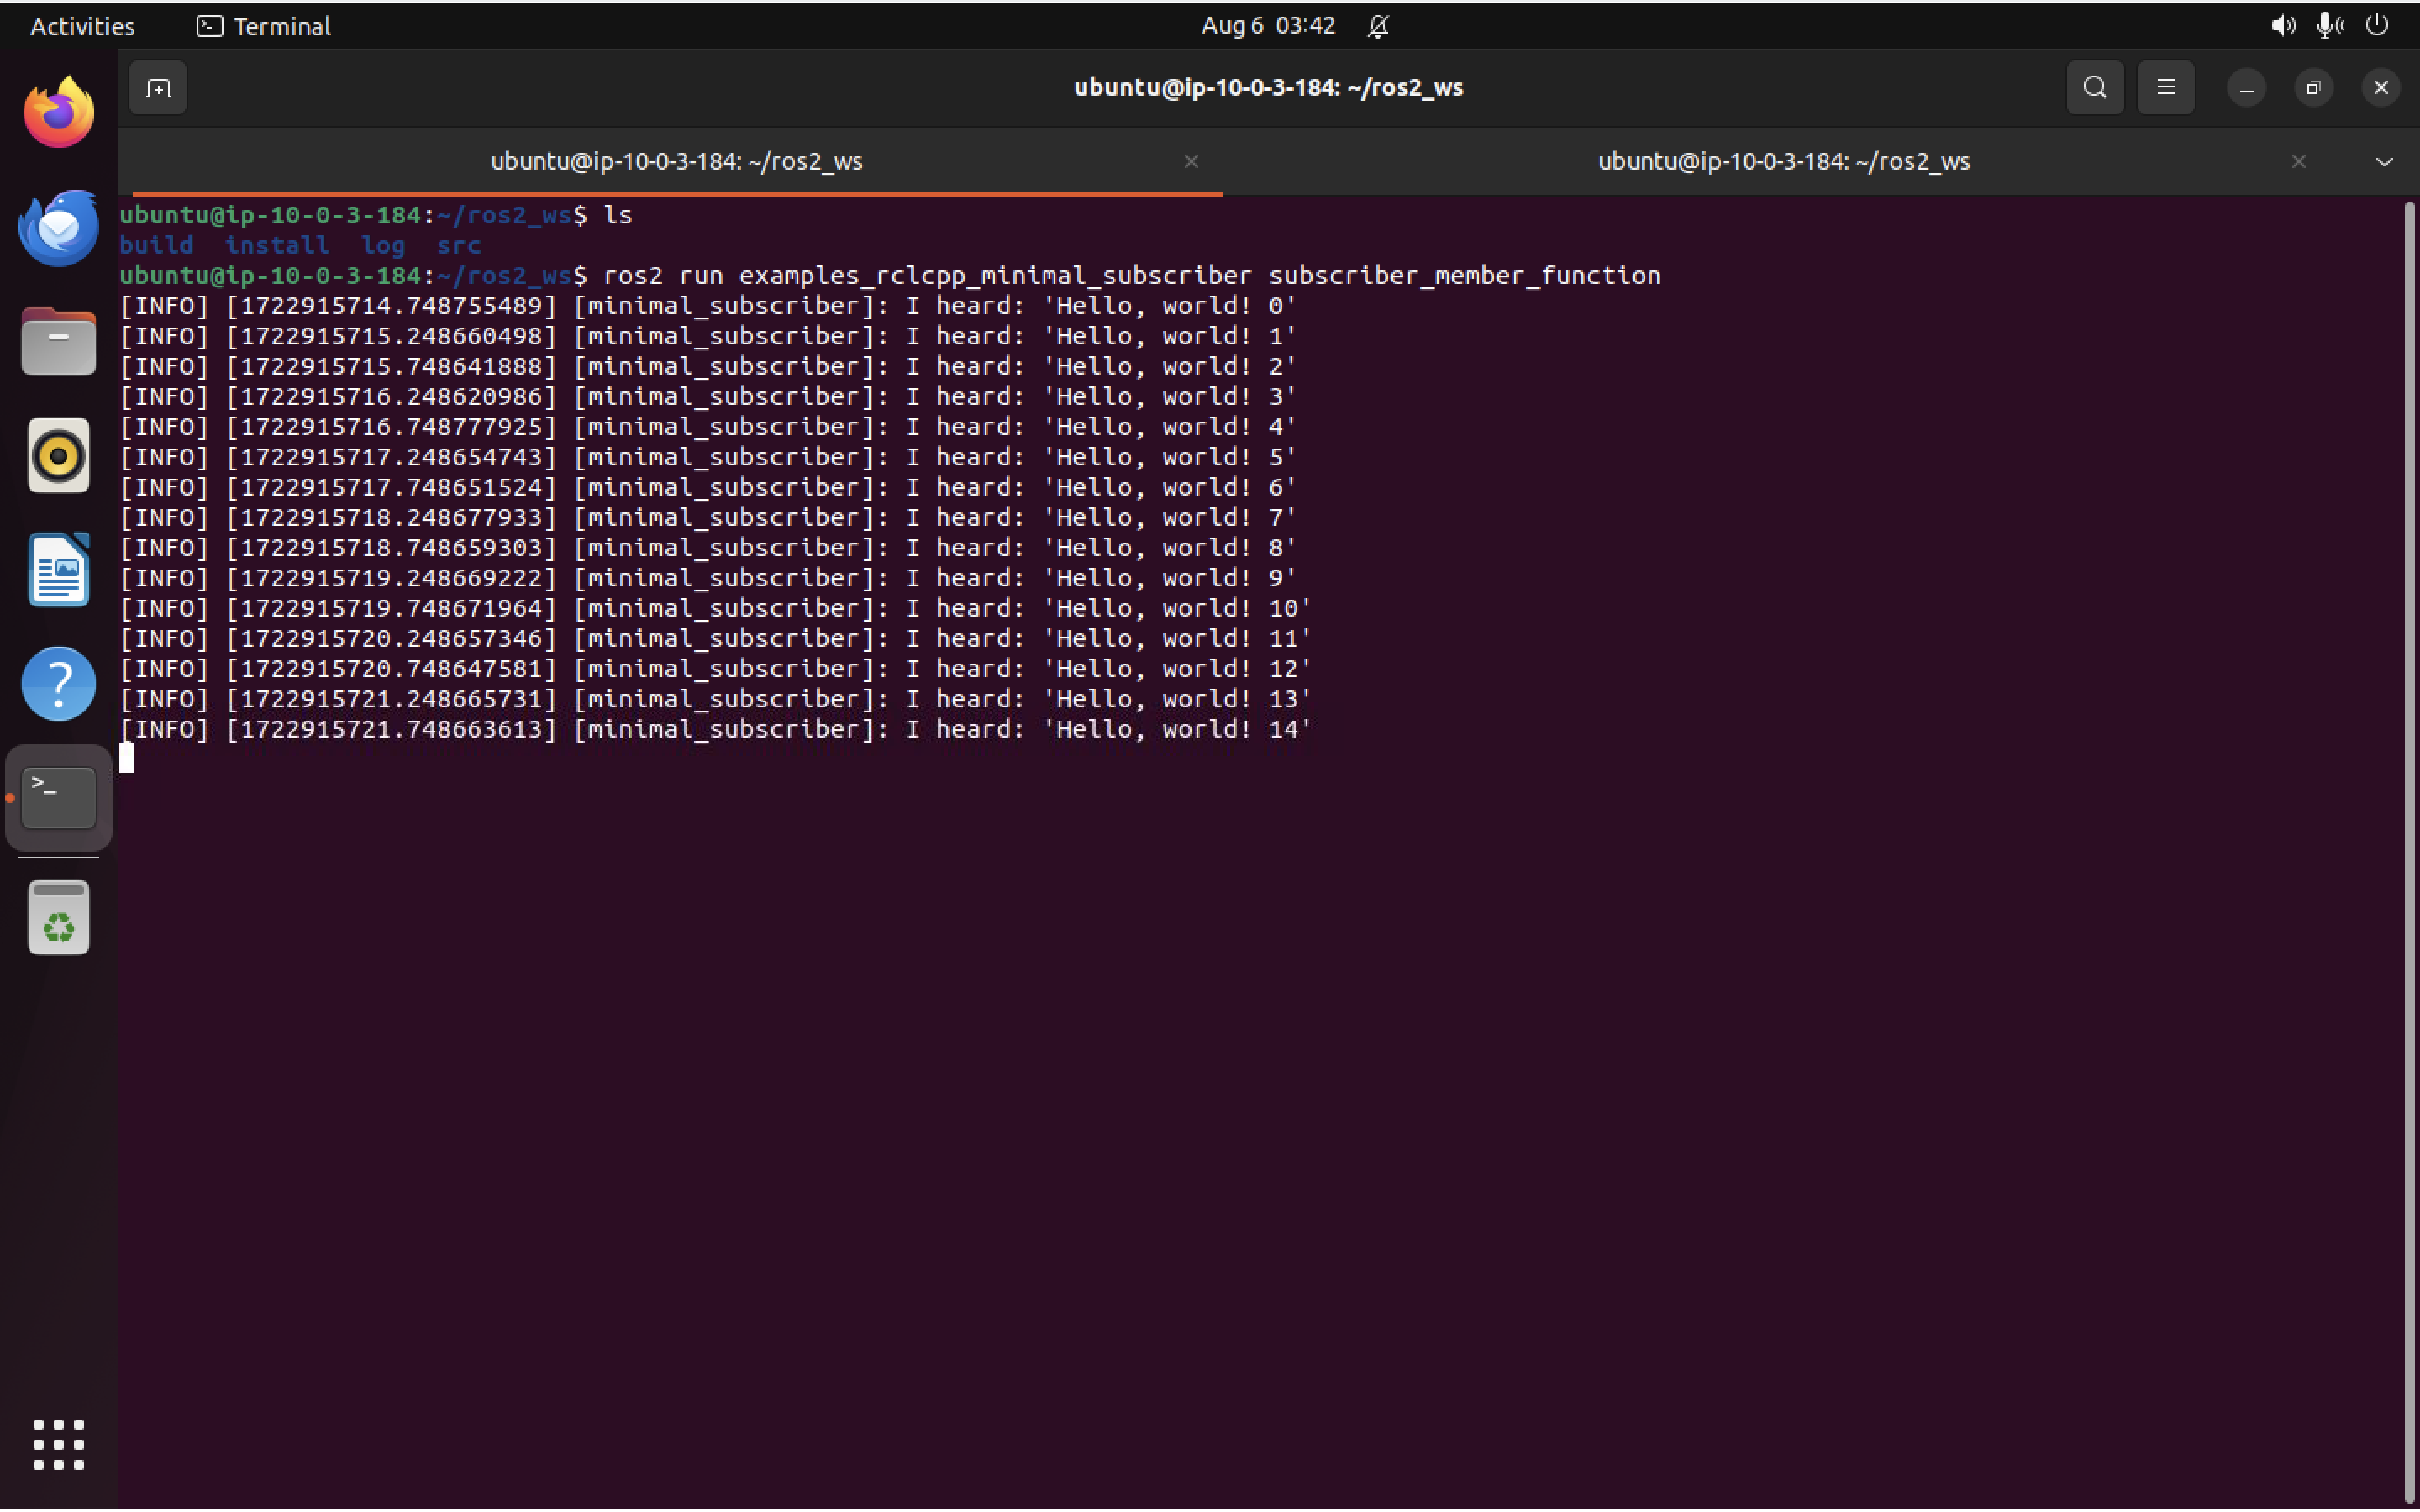This screenshot has width=2420, height=1512.
Task: Expand the tab list chevron
Action: [x=2384, y=161]
